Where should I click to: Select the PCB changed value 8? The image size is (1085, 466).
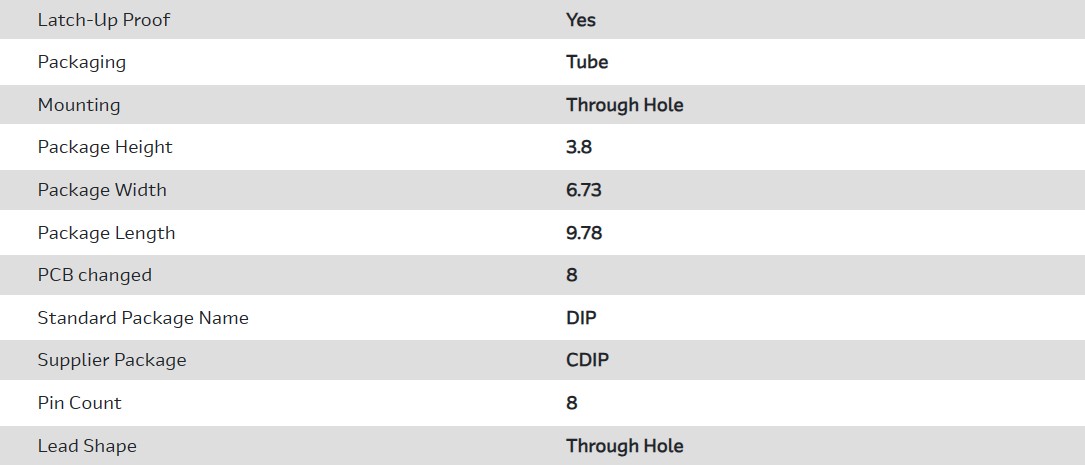tap(572, 275)
